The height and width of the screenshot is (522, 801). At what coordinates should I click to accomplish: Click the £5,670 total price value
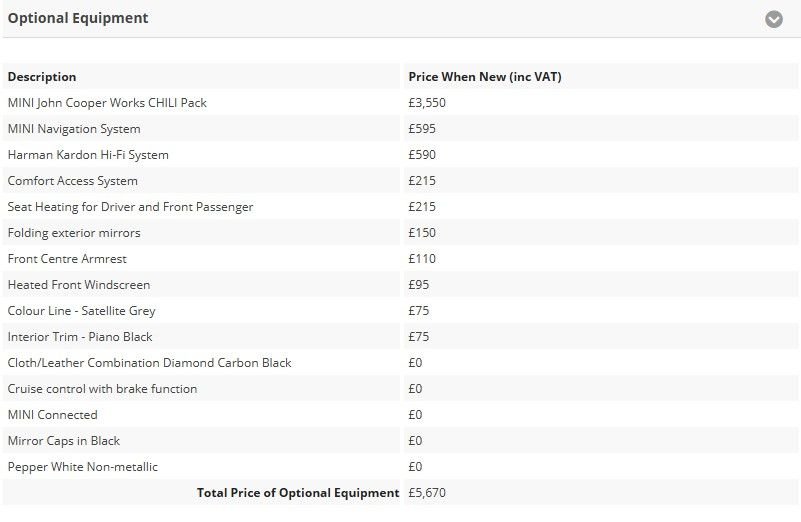point(427,493)
